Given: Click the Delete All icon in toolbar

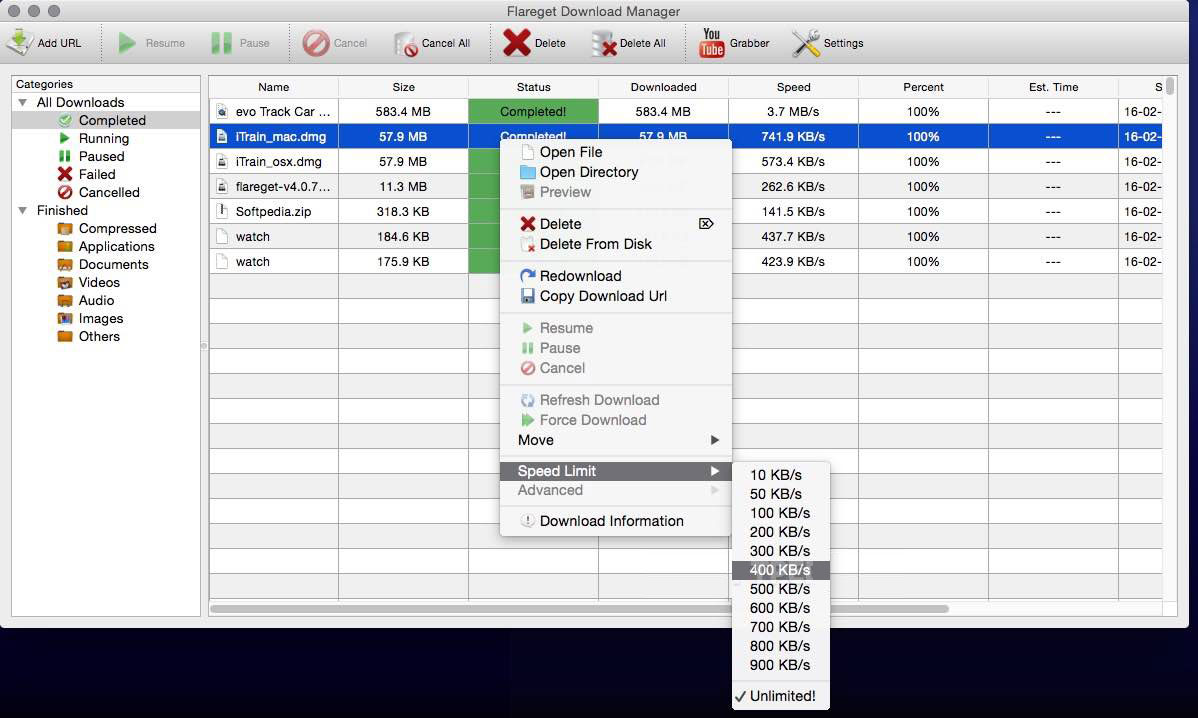Looking at the screenshot, I should coord(604,44).
